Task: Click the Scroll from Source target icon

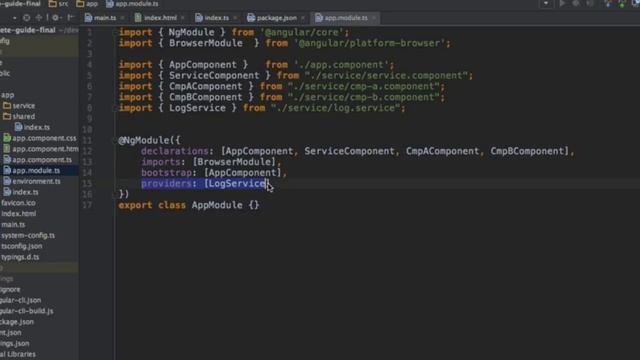Action: click(x=27, y=18)
